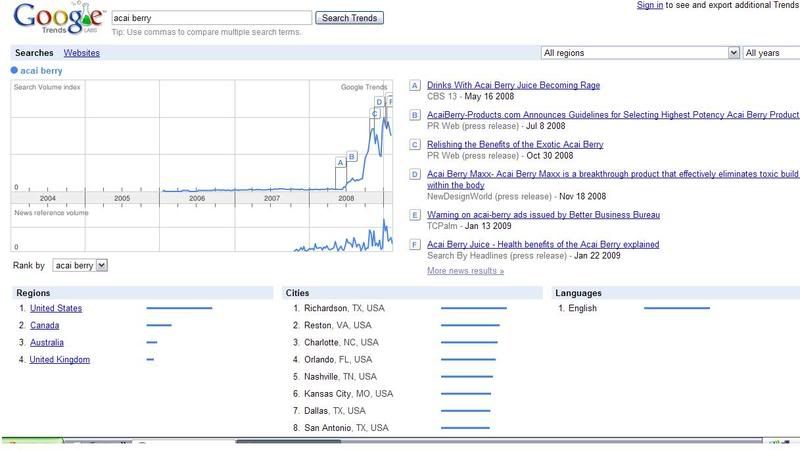Screen dimensions: 800x450
Task: Open the United States region link
Action: pos(56,308)
